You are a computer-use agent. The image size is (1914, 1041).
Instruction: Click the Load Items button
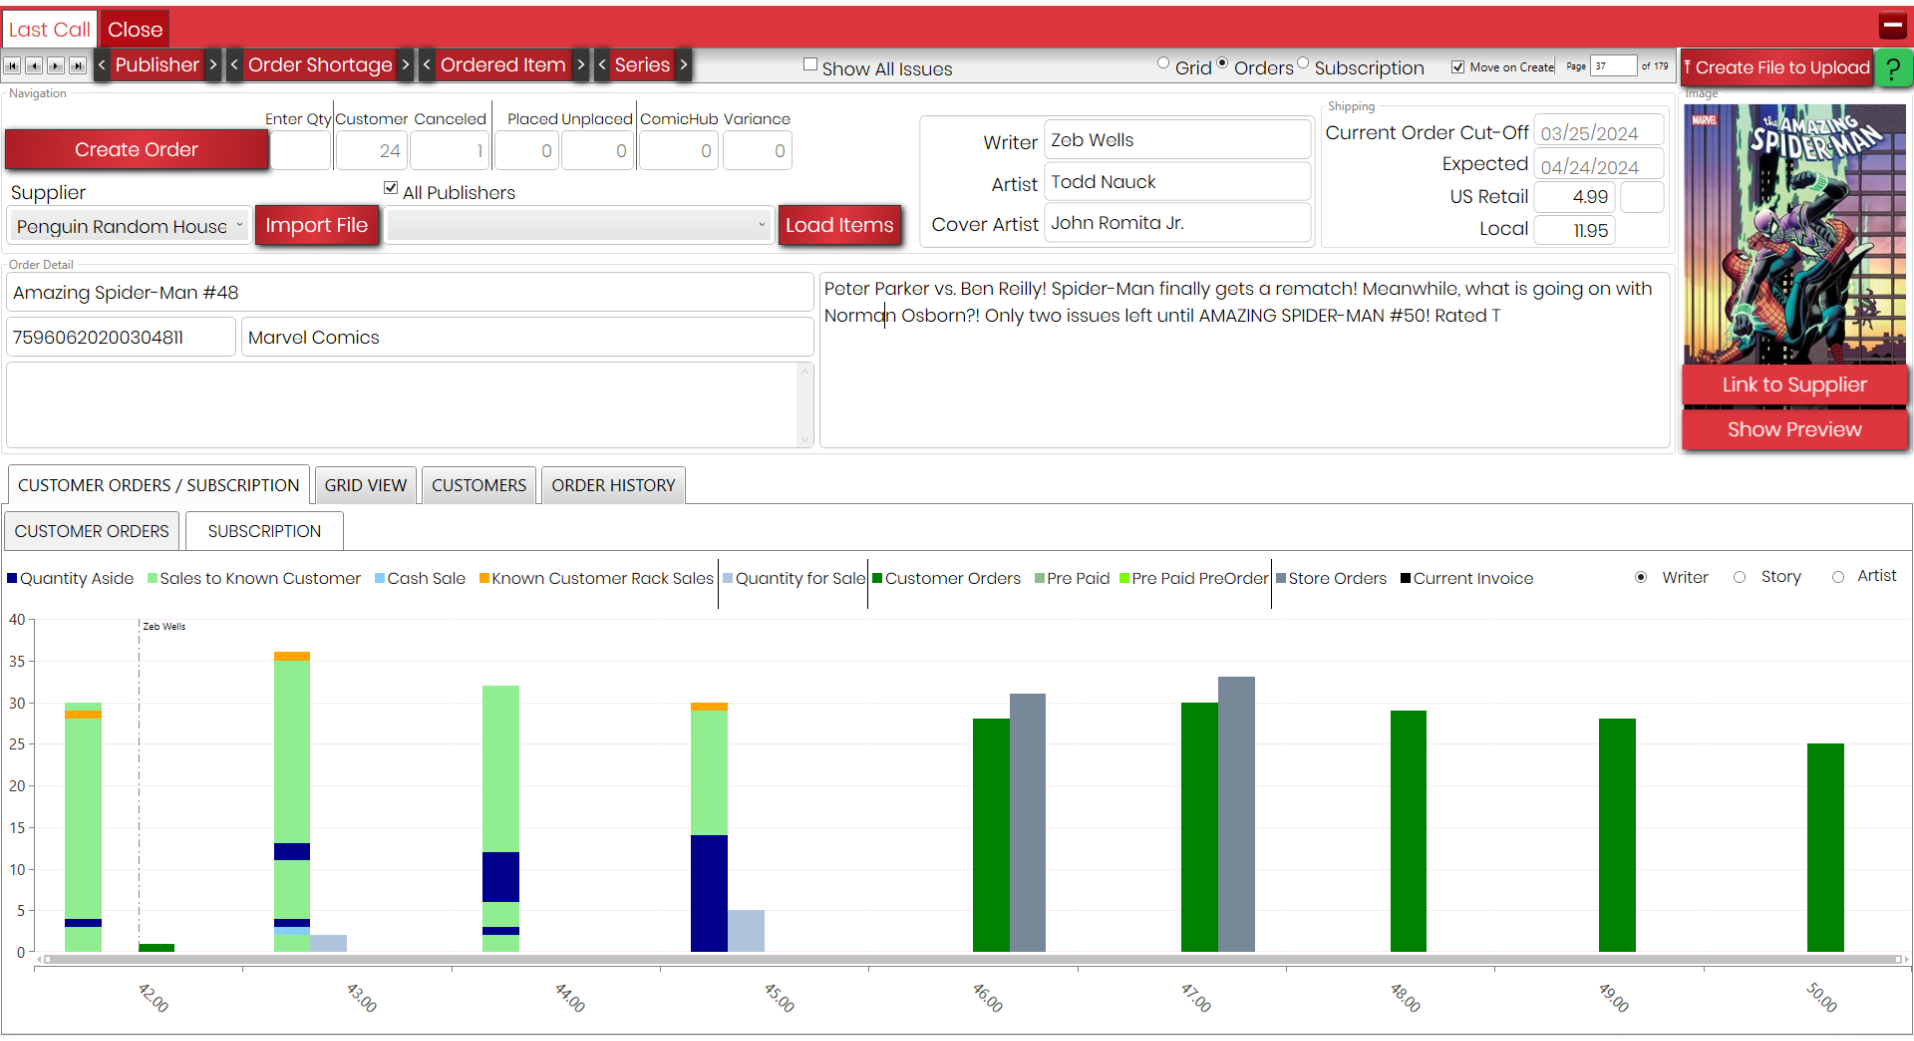point(839,225)
